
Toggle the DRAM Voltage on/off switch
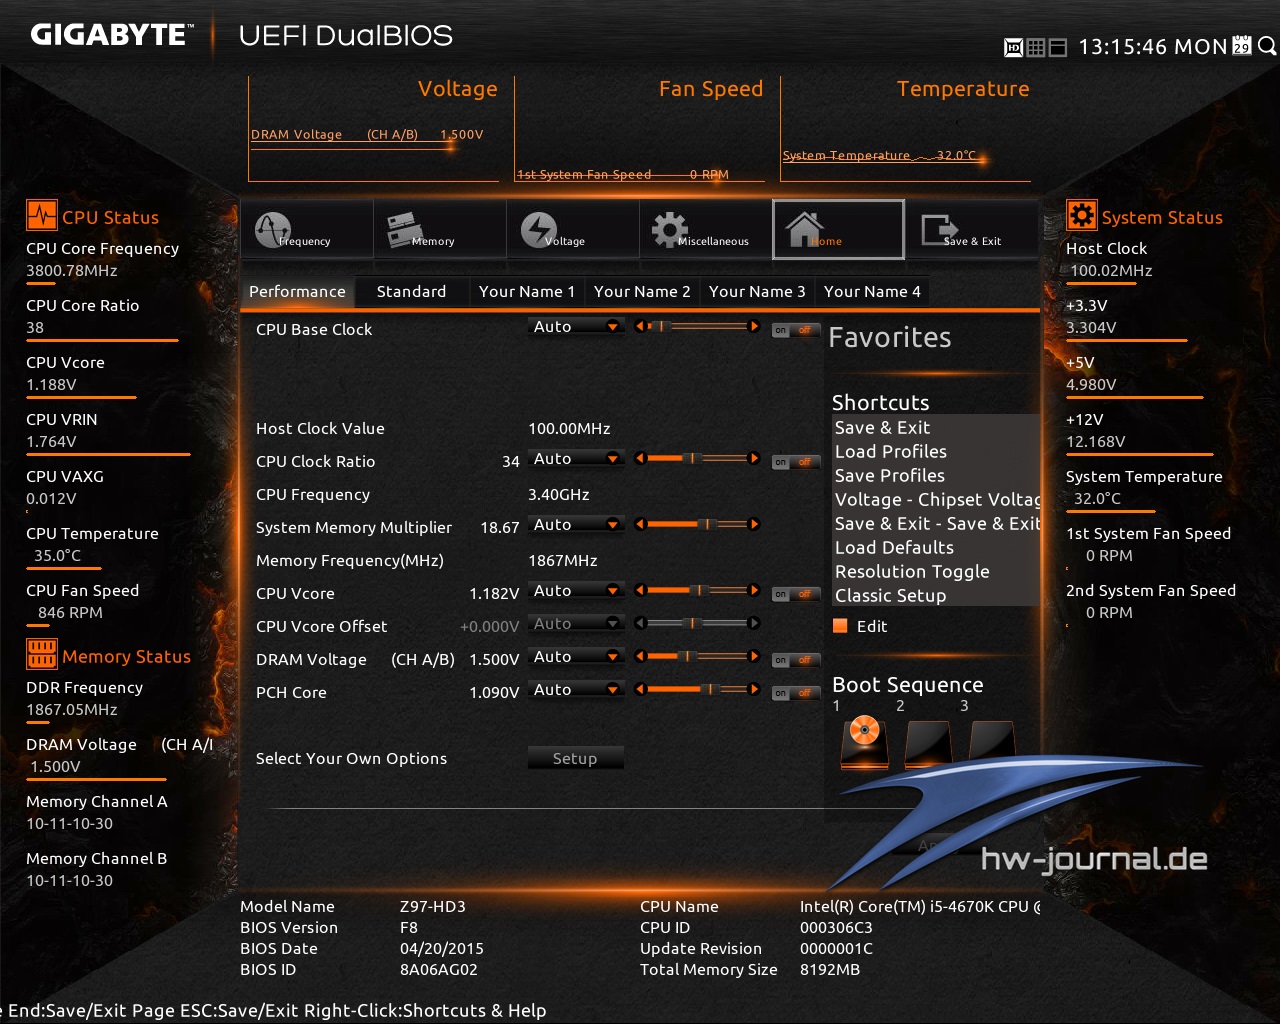click(795, 659)
